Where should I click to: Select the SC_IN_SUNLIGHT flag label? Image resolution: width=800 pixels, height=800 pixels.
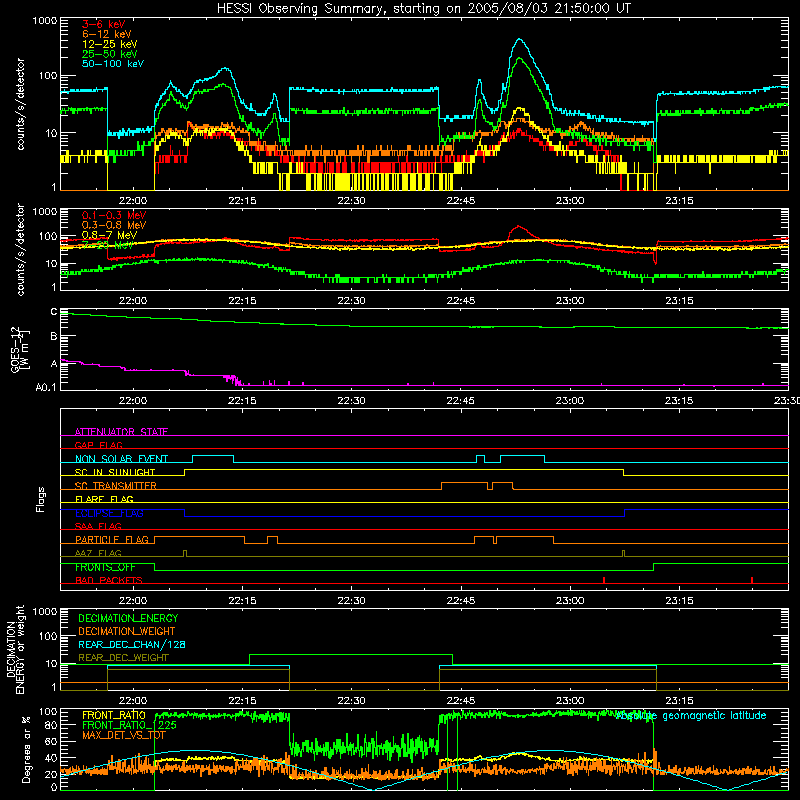click(115, 472)
